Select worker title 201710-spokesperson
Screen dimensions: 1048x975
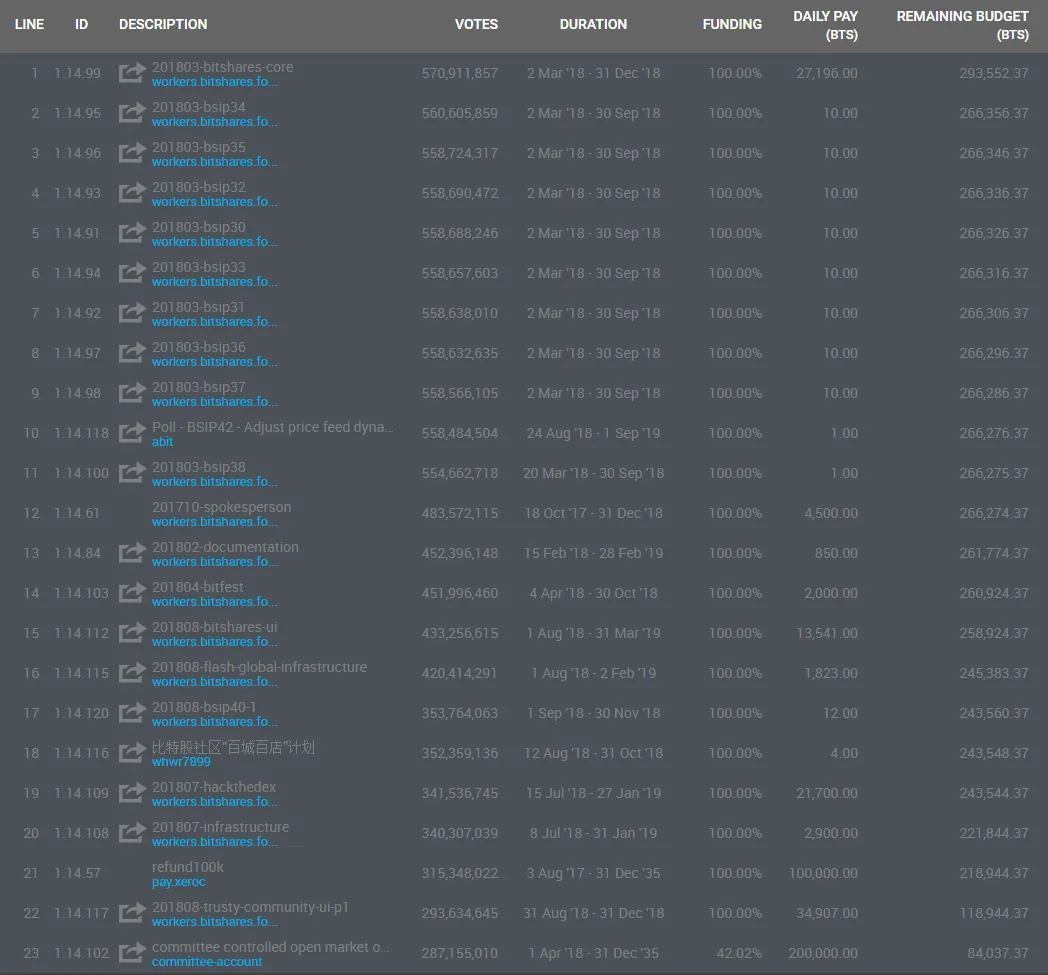pyautogui.click(x=221, y=507)
